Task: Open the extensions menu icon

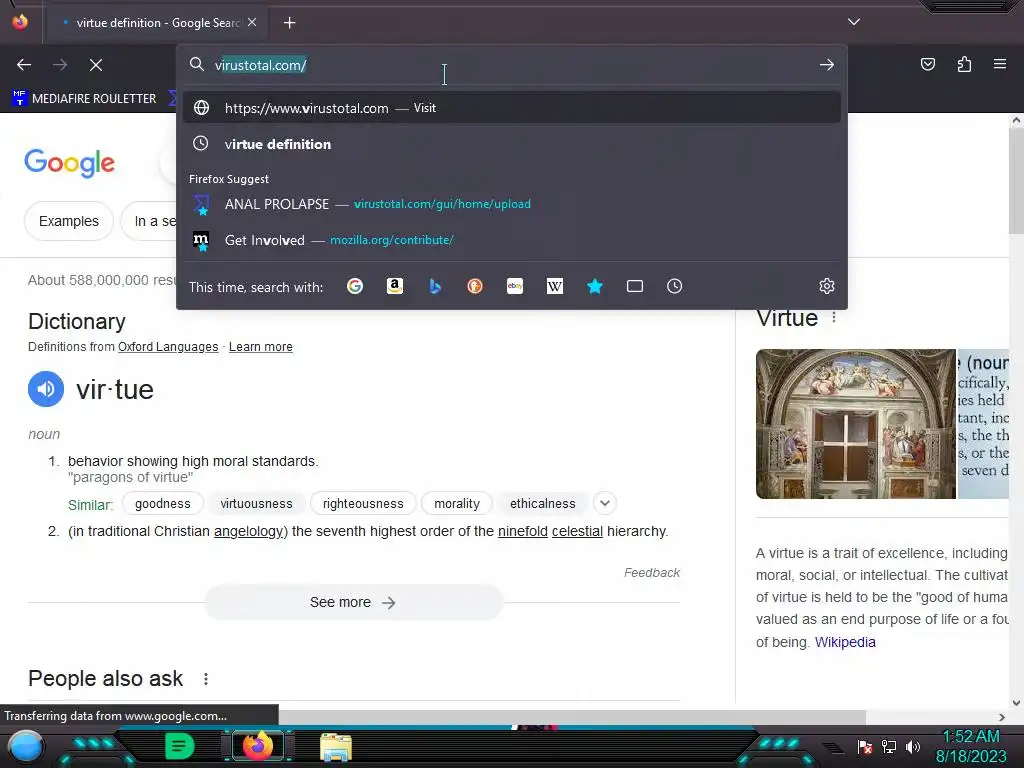Action: [964, 64]
